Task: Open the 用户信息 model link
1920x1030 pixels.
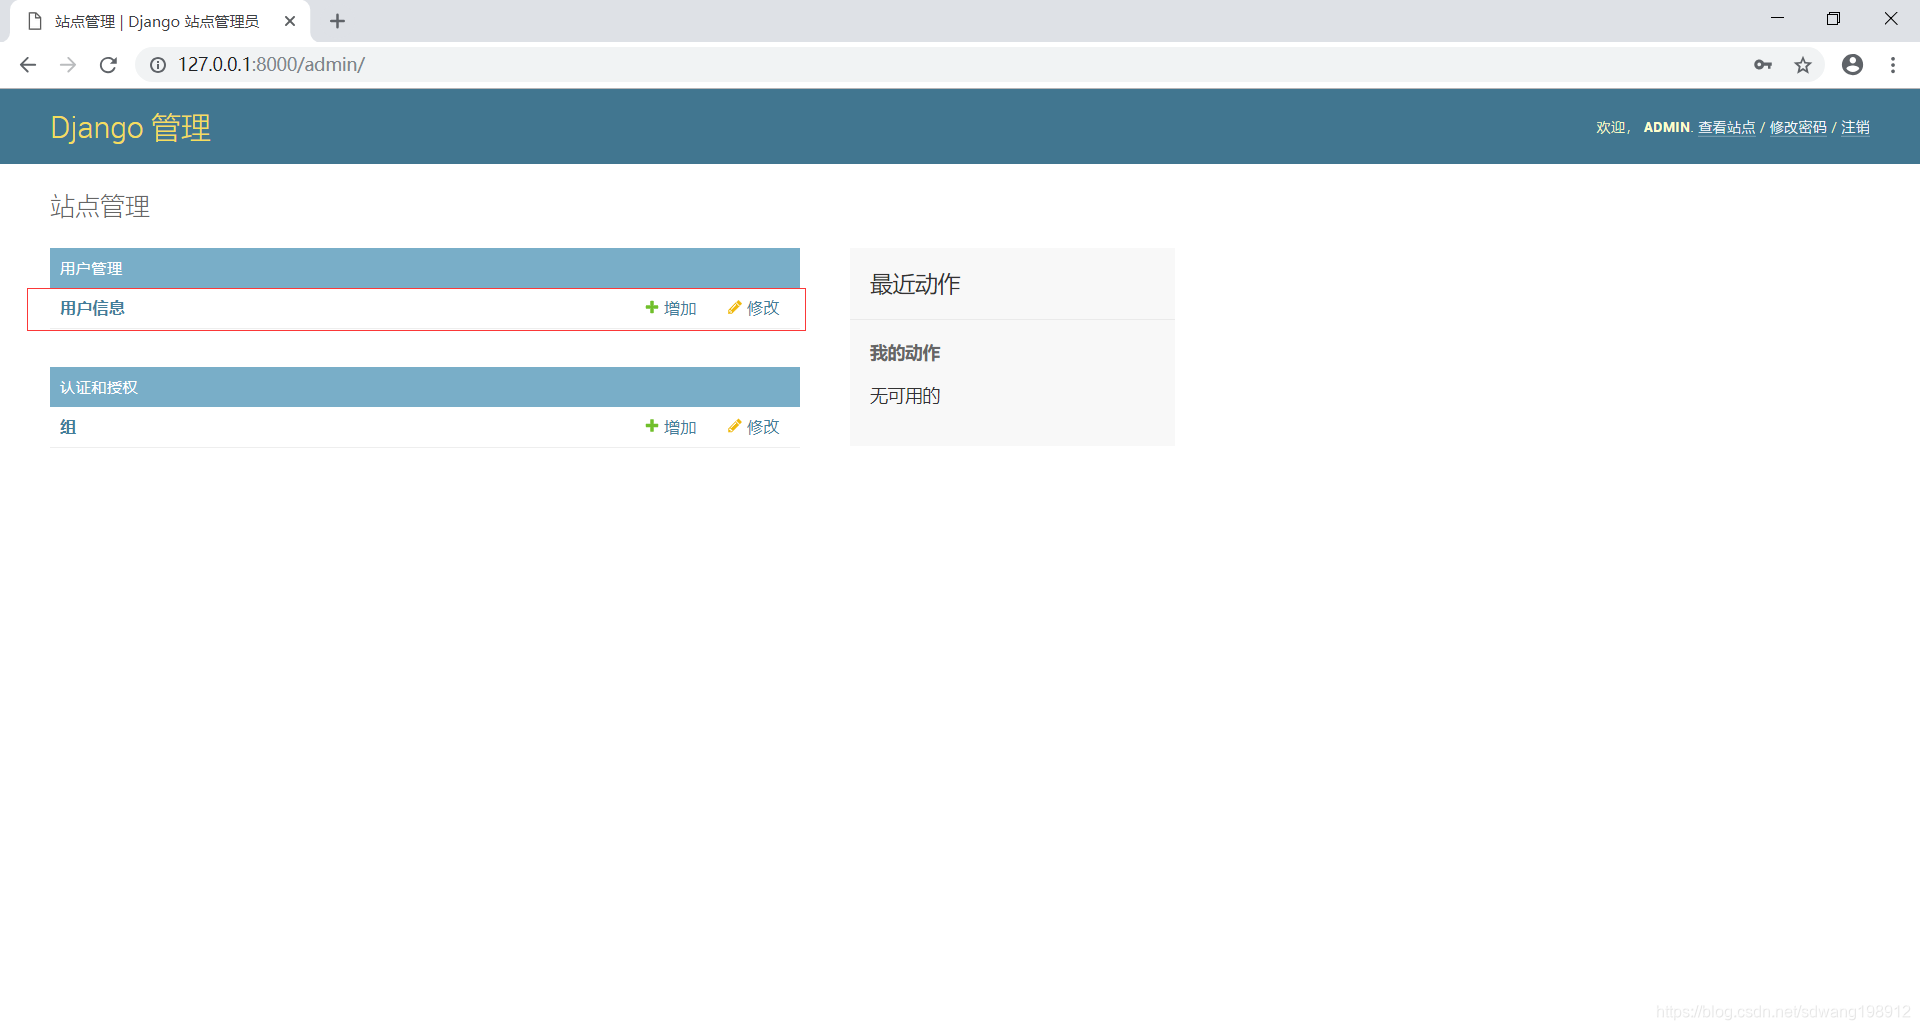Action: tap(92, 308)
